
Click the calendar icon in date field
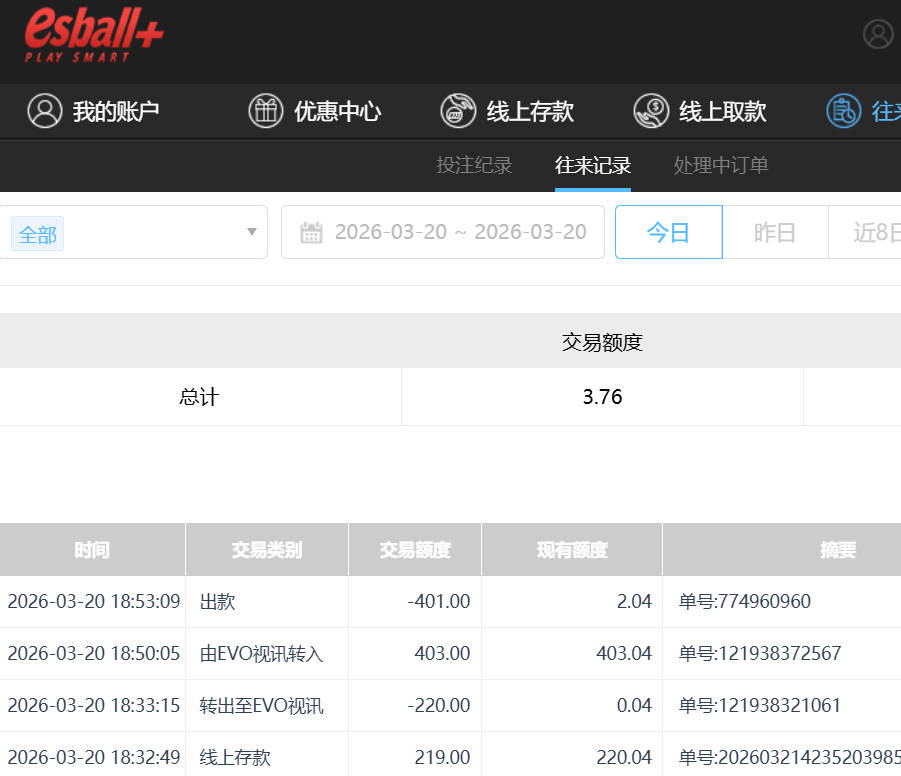(x=311, y=233)
